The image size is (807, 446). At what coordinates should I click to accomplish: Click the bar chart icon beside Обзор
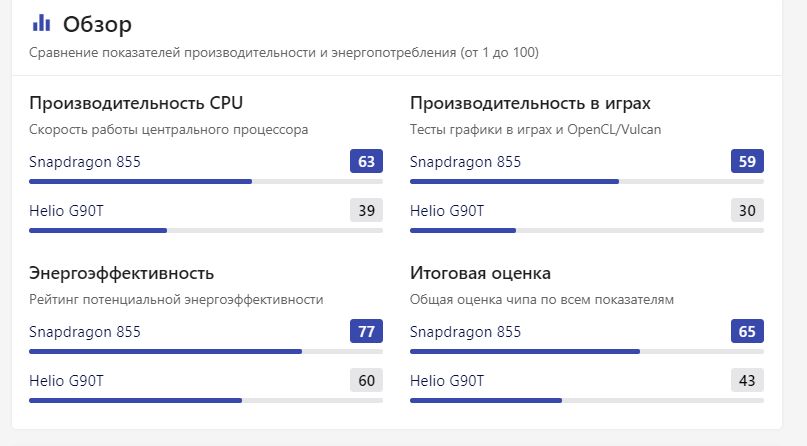click(x=41, y=23)
